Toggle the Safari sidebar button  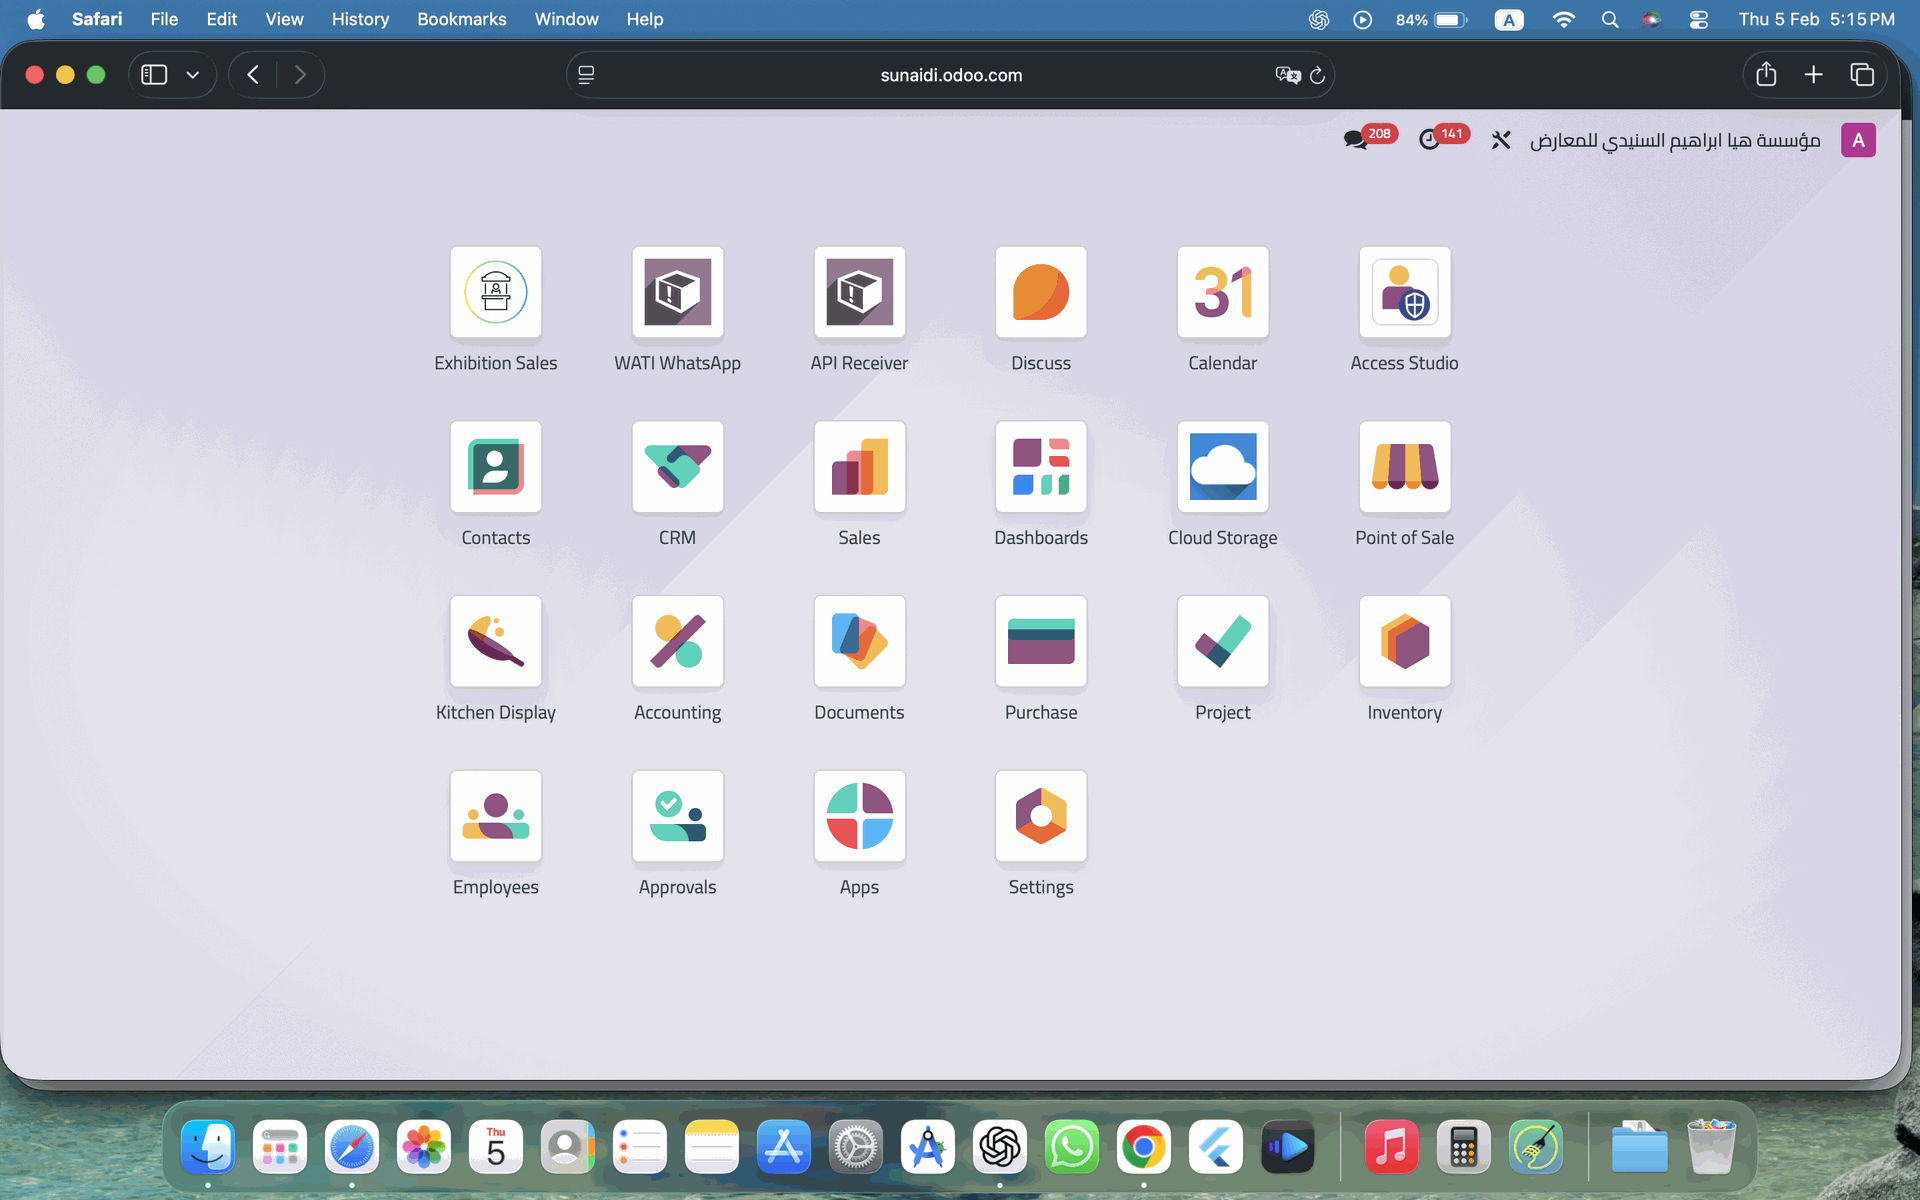(154, 75)
